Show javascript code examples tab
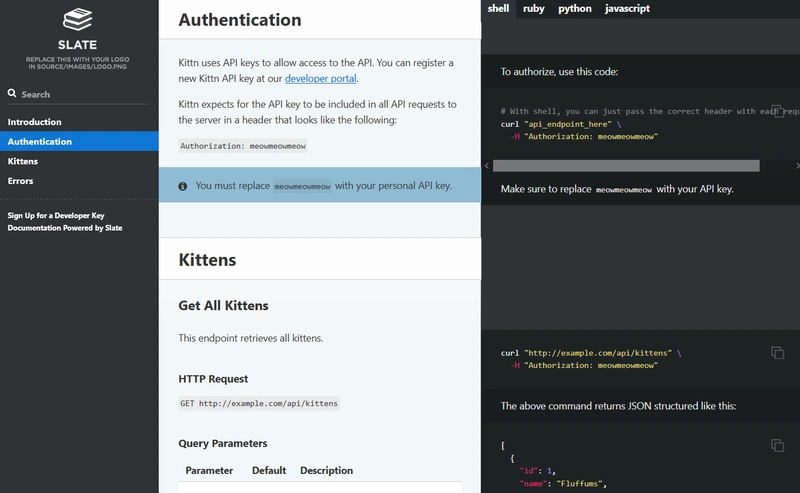800x493 pixels. [x=627, y=8]
